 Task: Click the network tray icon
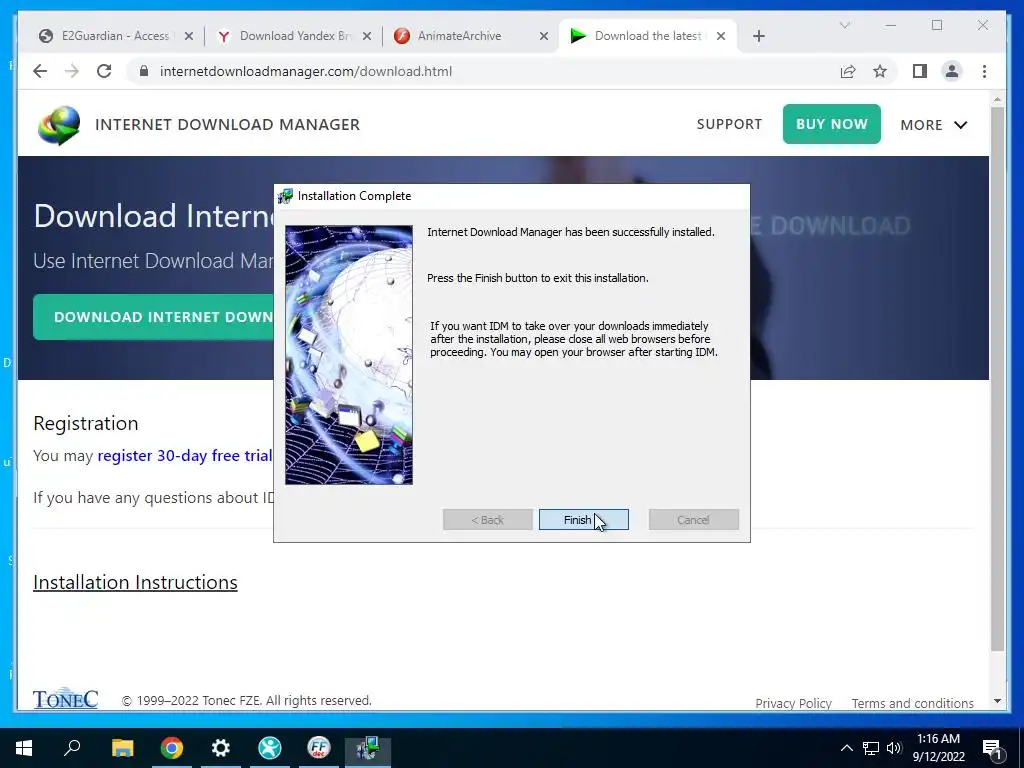tap(871, 748)
